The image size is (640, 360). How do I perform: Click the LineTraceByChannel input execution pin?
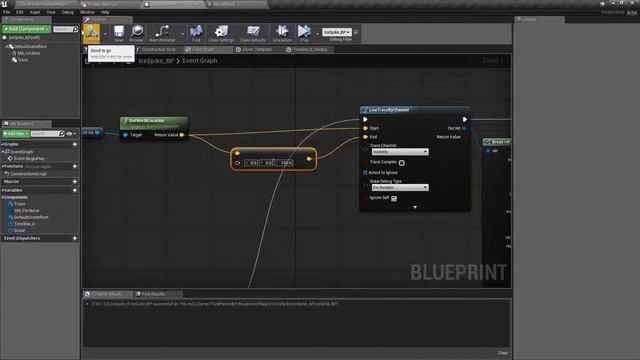(365, 119)
